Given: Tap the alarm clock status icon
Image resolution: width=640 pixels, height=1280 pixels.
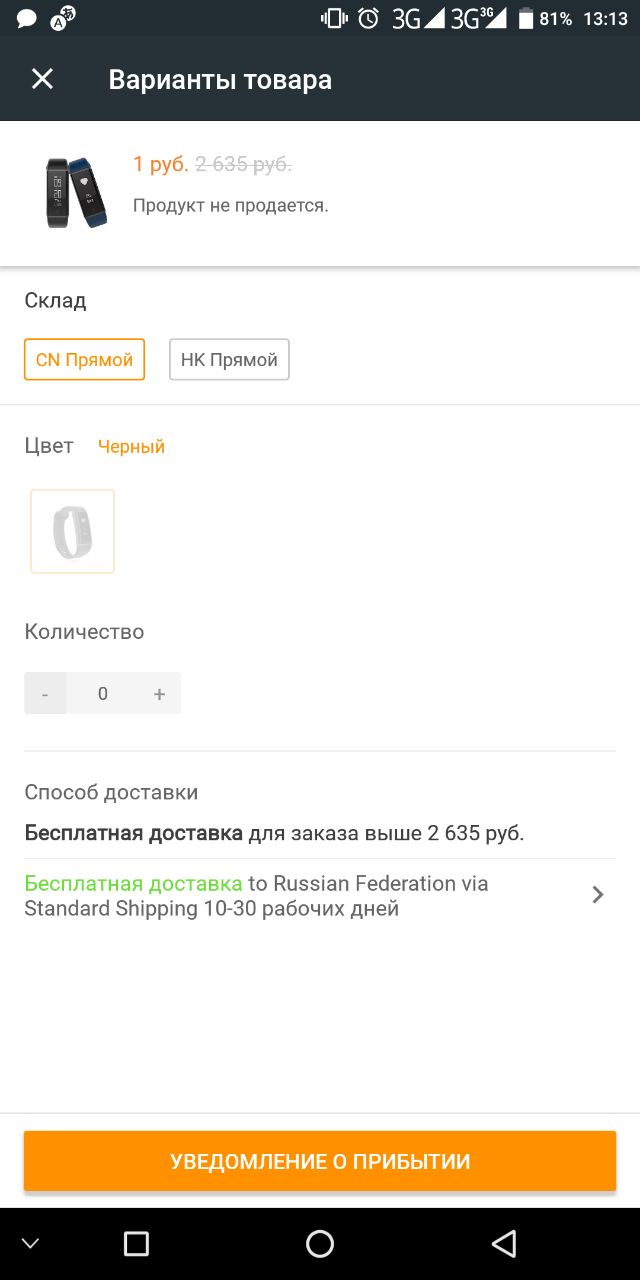Looking at the screenshot, I should (x=369, y=18).
